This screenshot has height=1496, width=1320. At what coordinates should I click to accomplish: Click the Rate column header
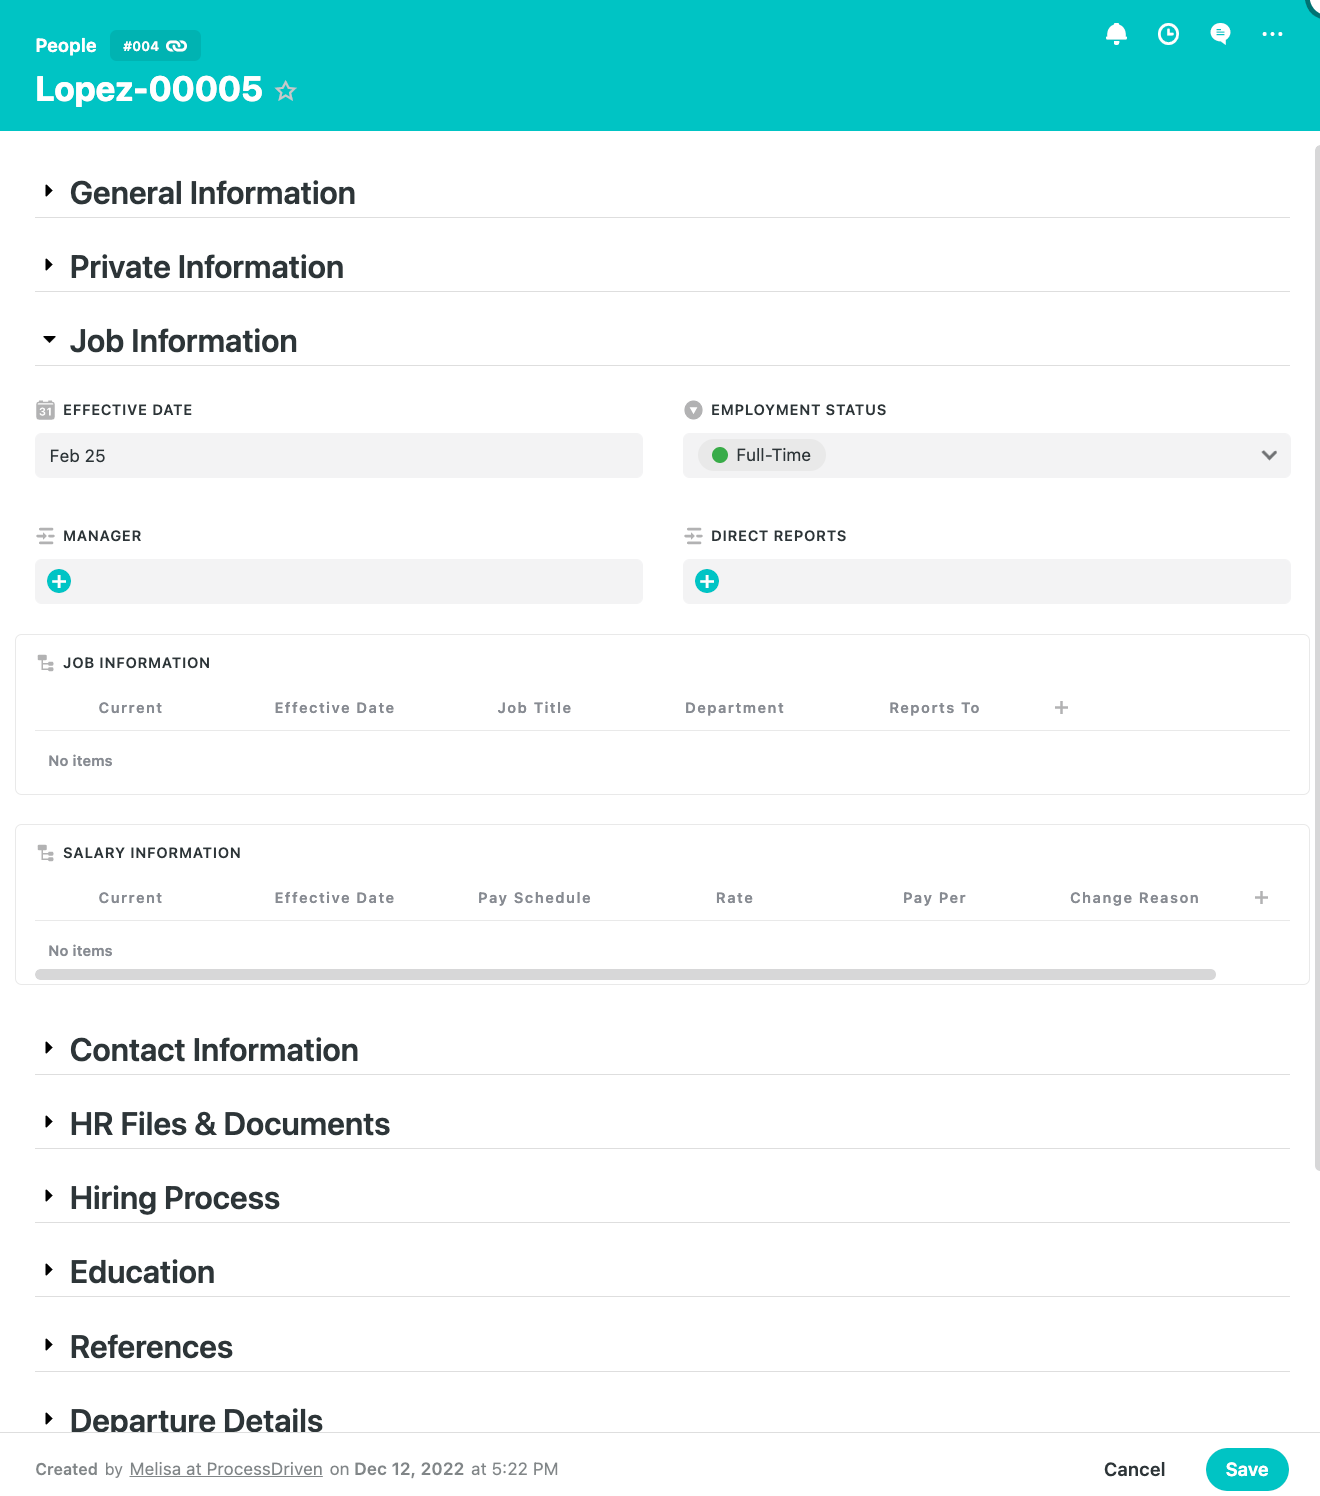[x=734, y=898]
